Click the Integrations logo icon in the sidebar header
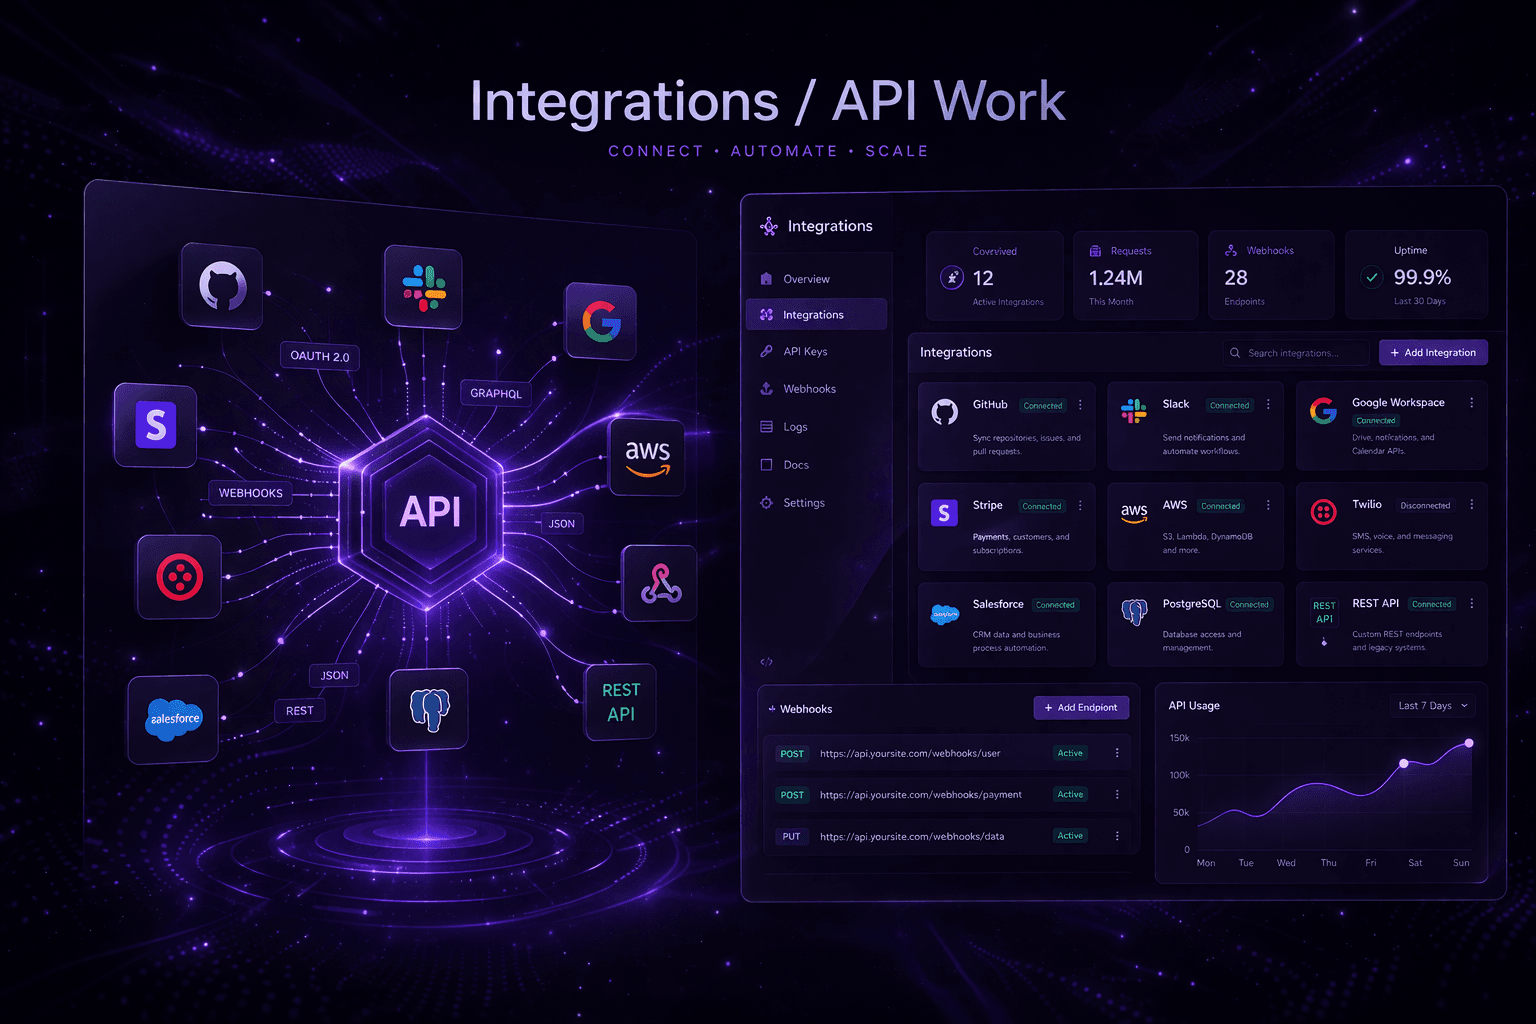 click(x=769, y=226)
